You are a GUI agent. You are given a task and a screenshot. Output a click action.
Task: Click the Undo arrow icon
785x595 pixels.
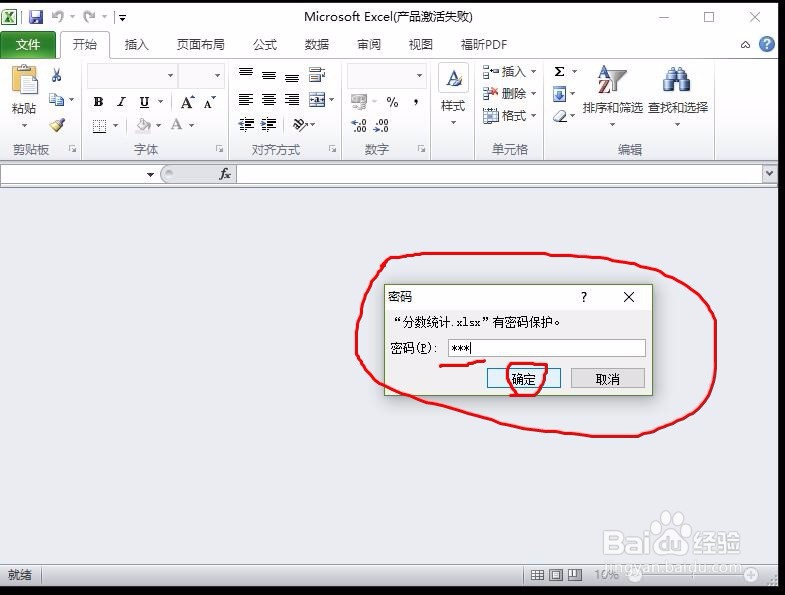coord(58,17)
